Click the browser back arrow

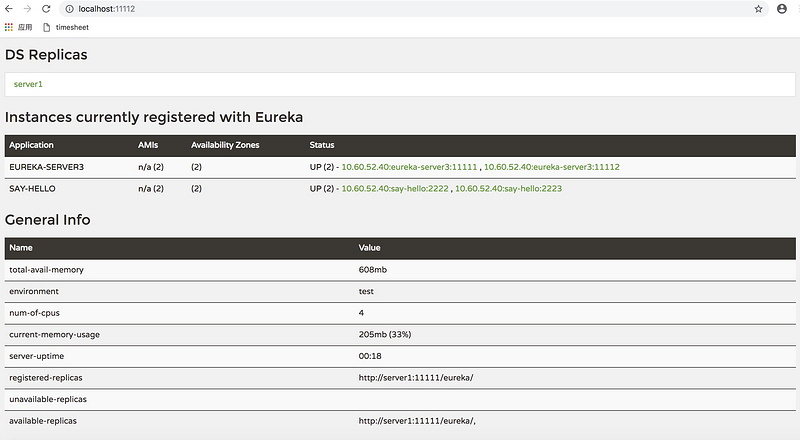point(8,8)
